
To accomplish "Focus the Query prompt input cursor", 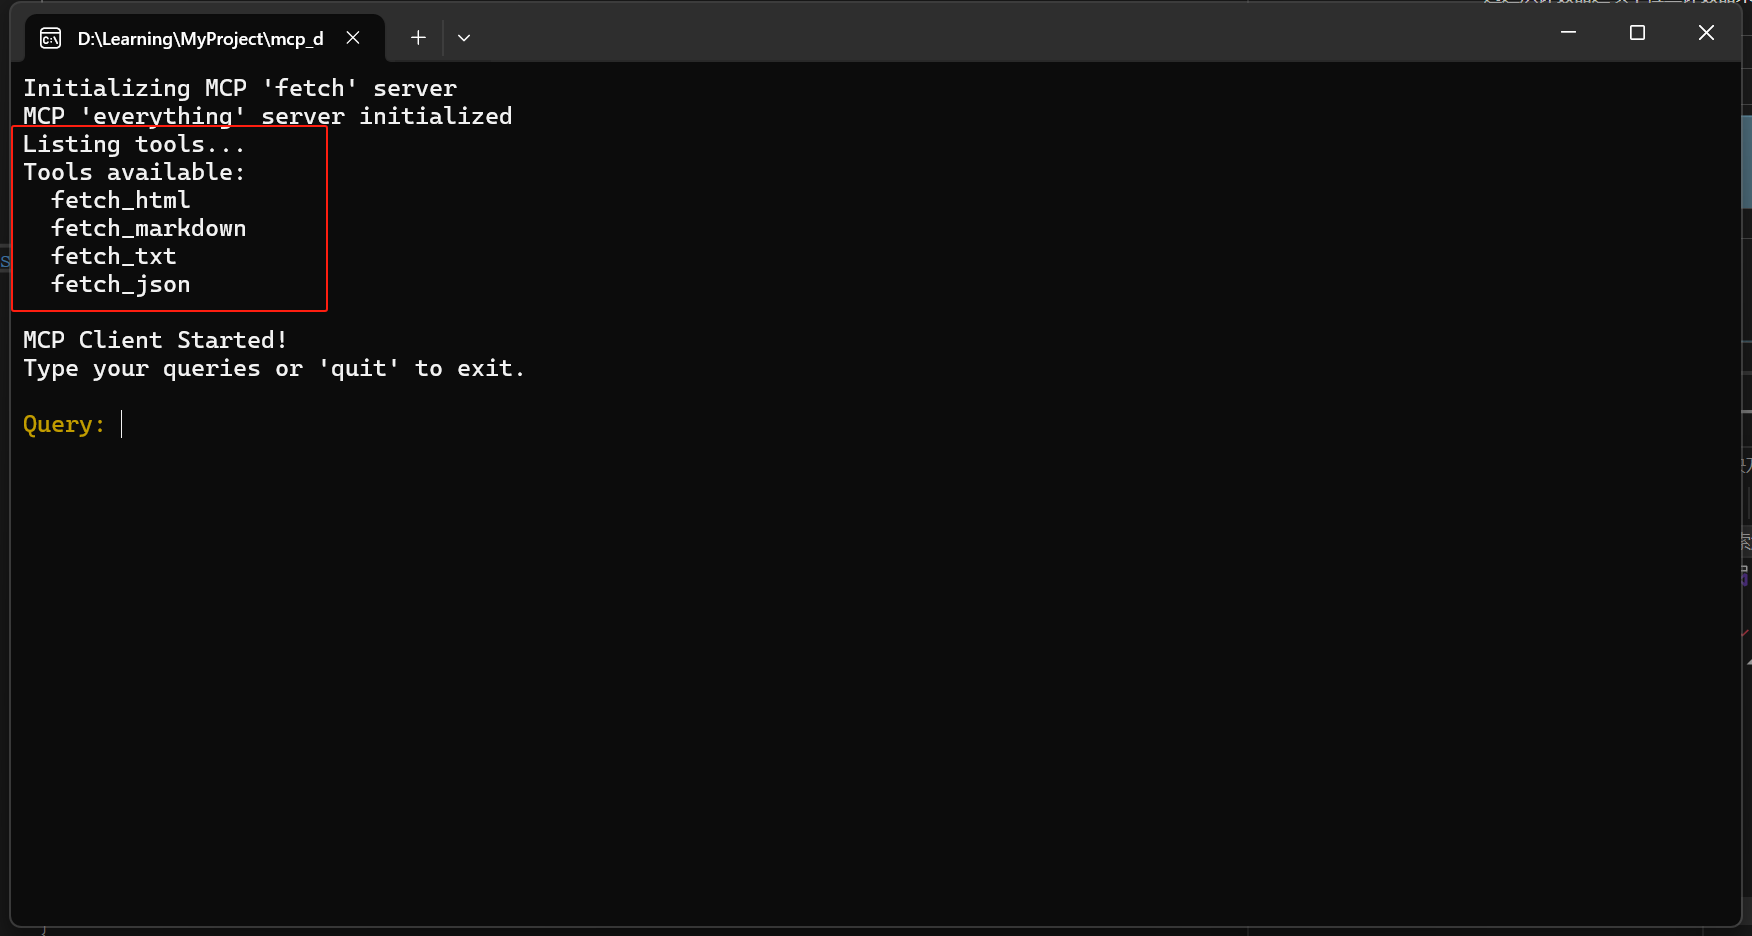I will [122, 424].
